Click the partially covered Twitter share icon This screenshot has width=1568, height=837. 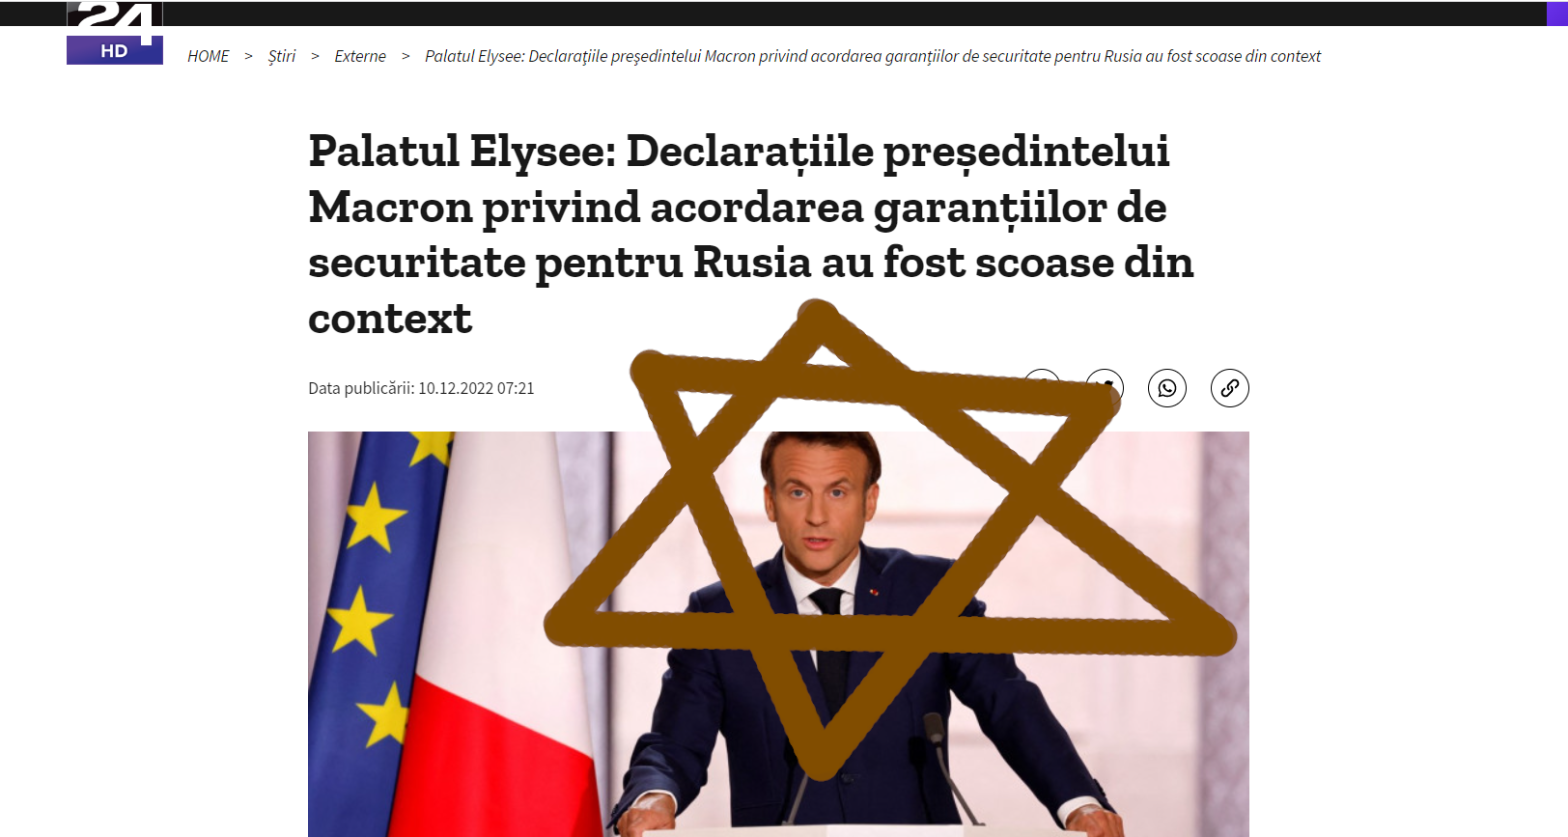1105,388
